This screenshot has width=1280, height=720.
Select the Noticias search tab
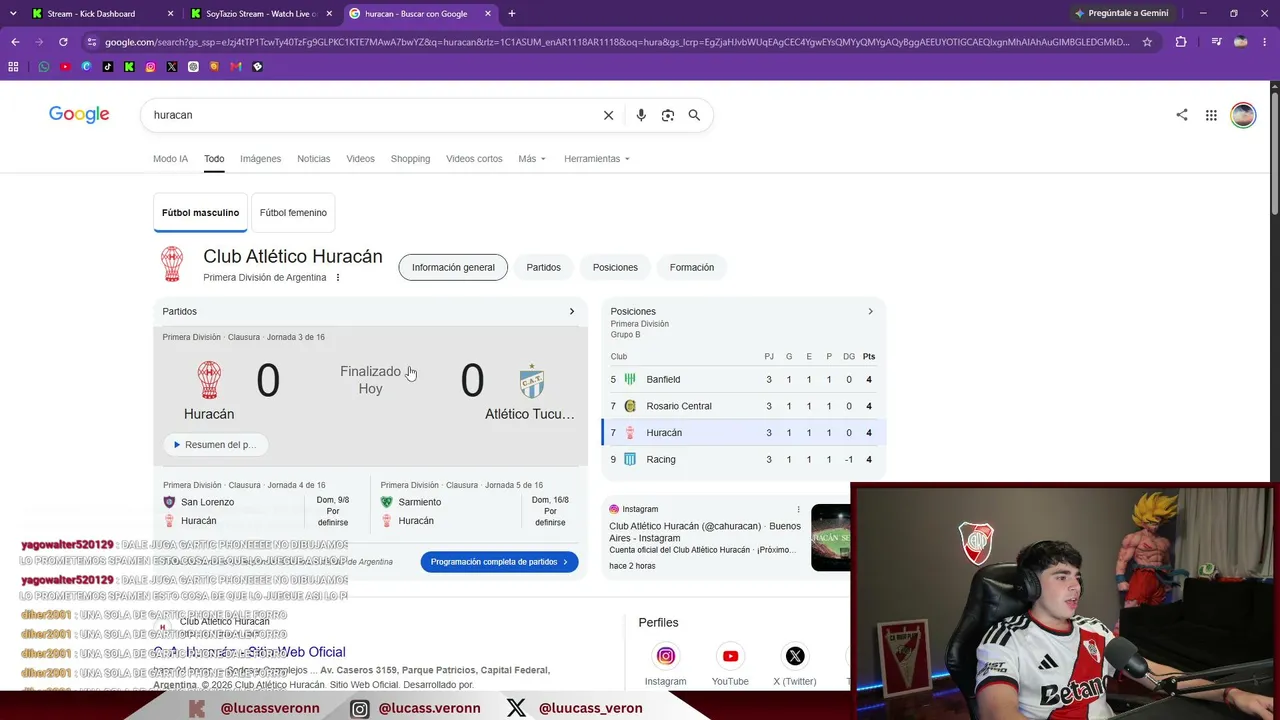click(x=313, y=159)
